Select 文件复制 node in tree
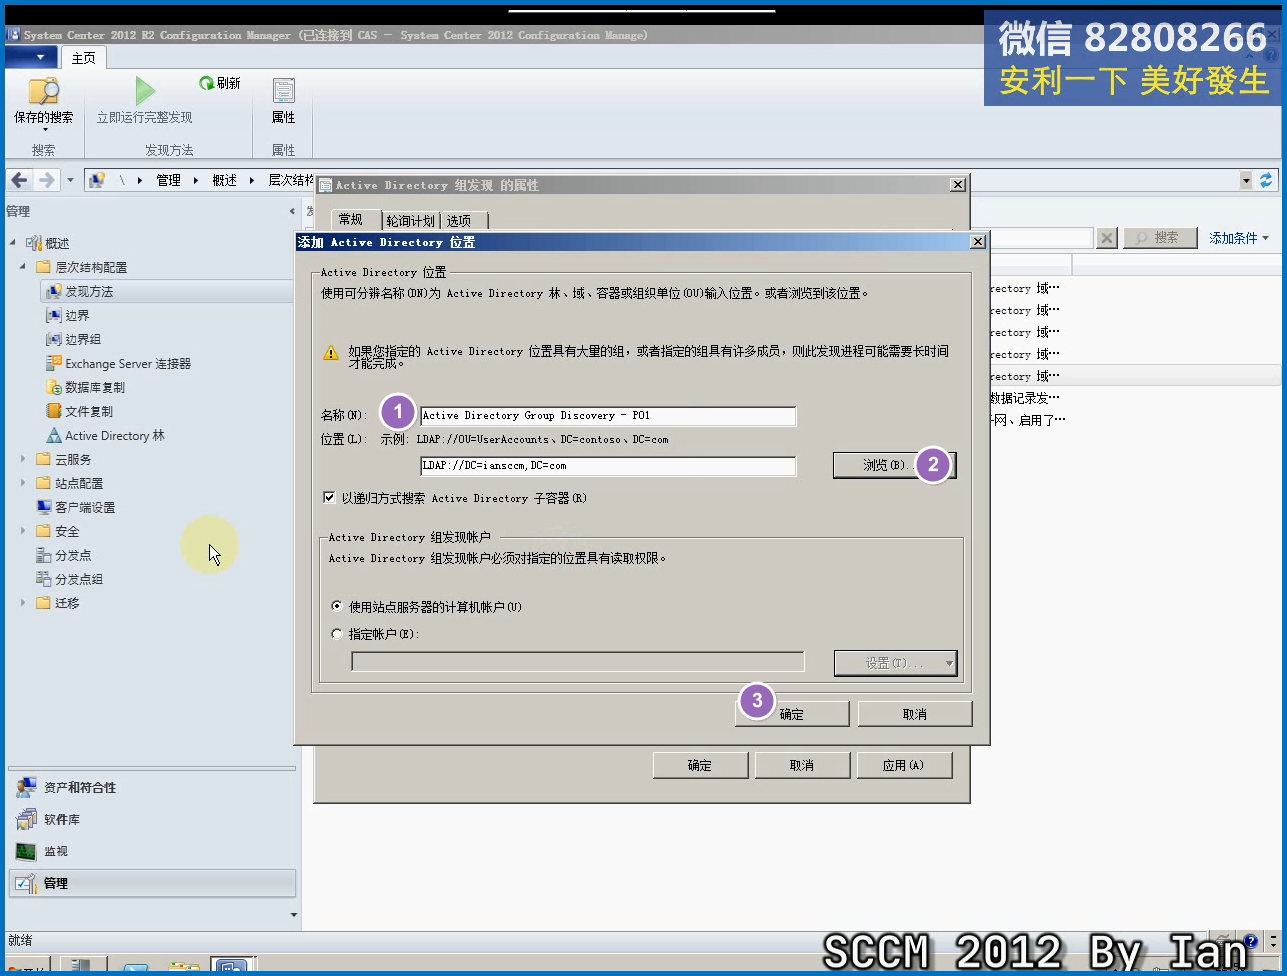The width and height of the screenshot is (1287, 976). pyautogui.click(x=89, y=411)
